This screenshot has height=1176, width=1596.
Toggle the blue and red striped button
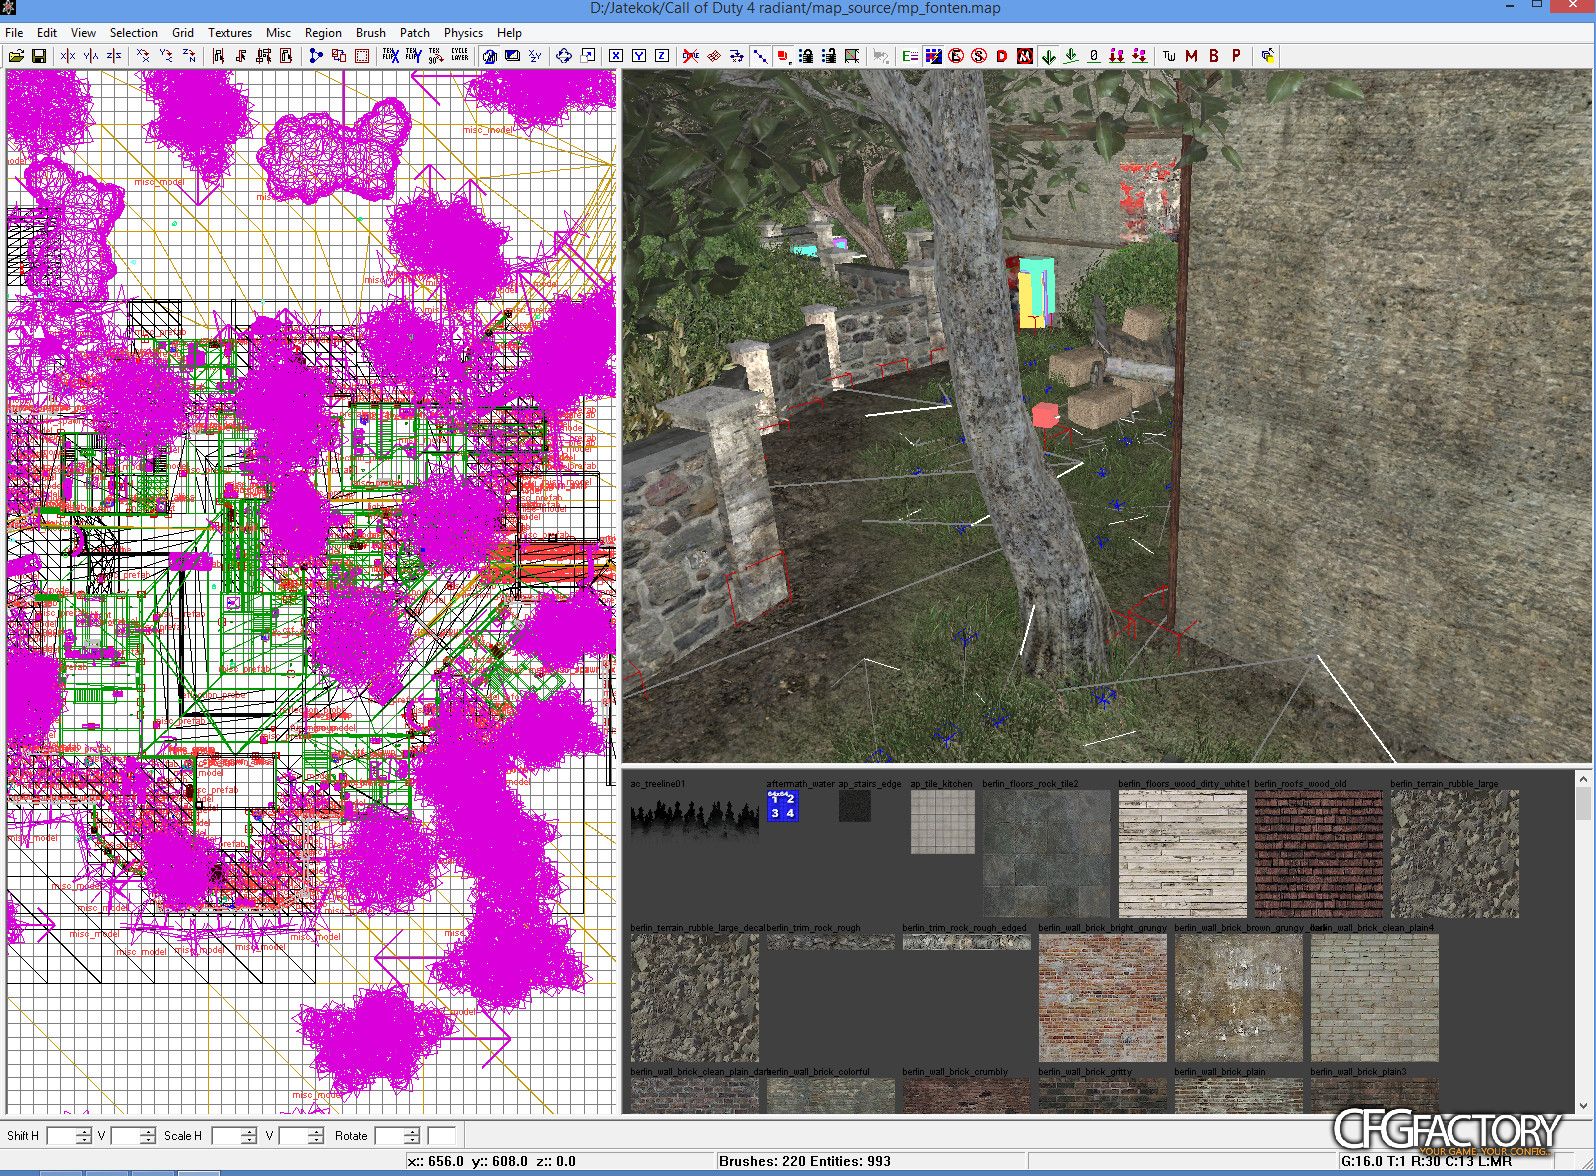tap(933, 56)
